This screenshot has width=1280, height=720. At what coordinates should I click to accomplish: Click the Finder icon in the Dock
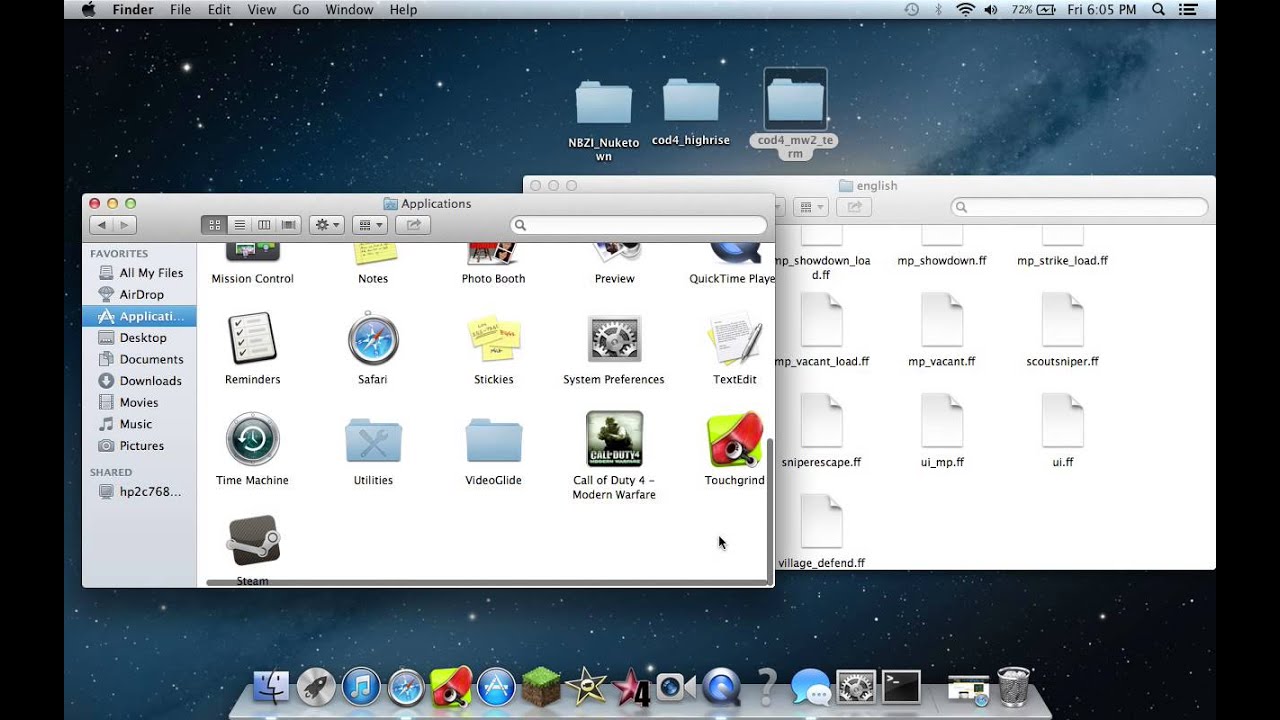tap(271, 687)
